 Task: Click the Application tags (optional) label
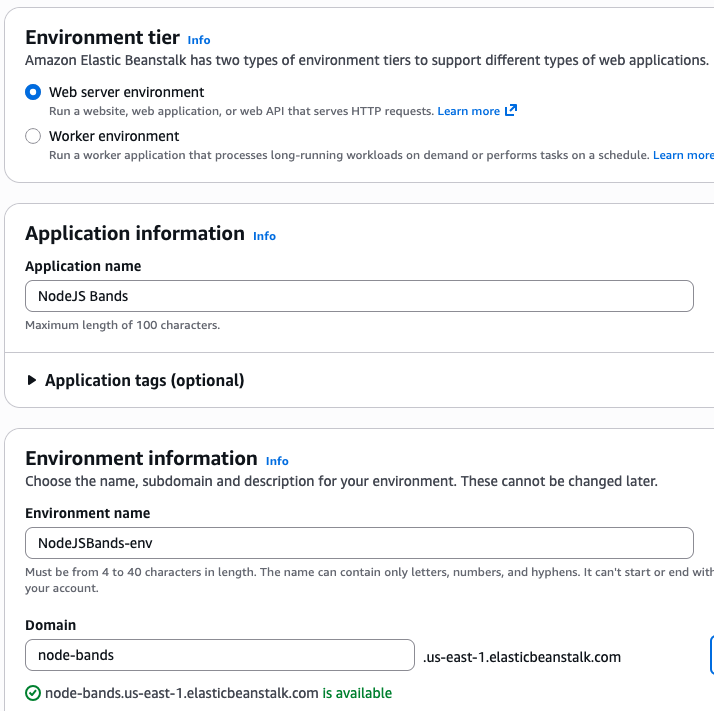coord(144,380)
